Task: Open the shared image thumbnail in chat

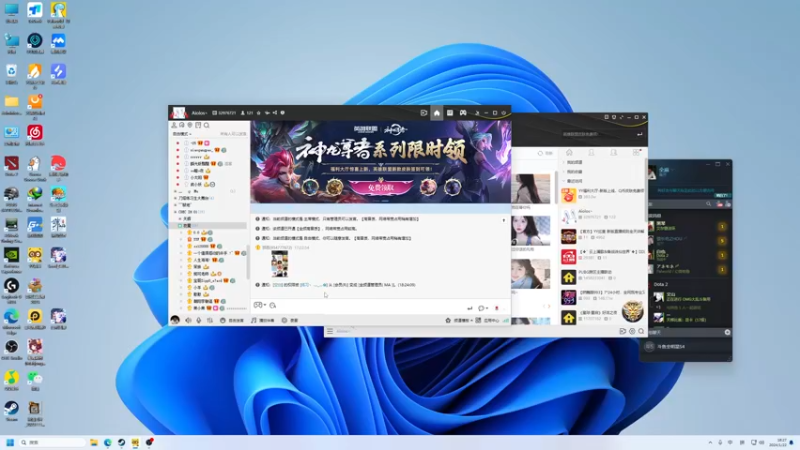Action: point(279,264)
